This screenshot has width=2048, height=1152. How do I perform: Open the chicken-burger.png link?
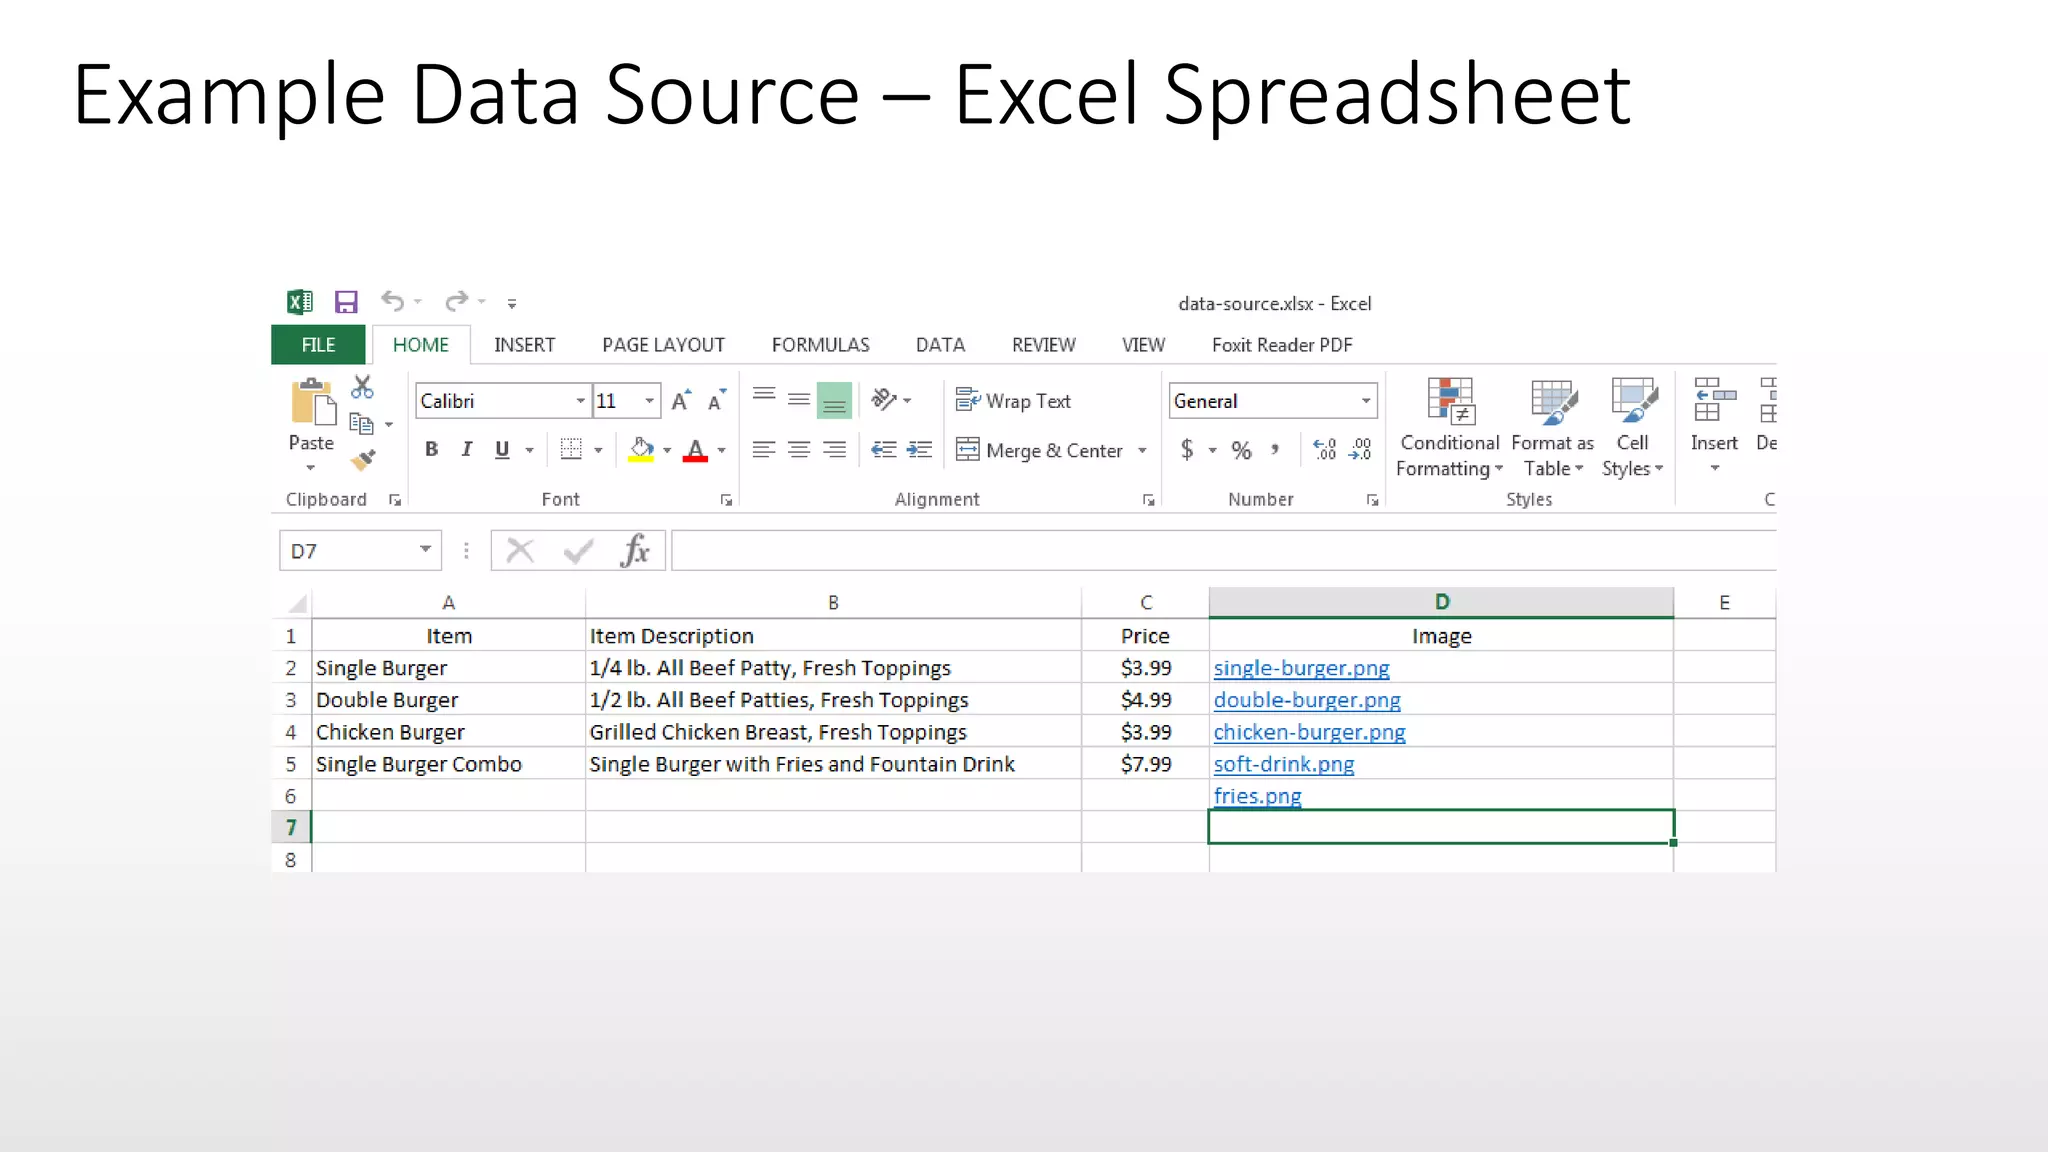tap(1309, 732)
